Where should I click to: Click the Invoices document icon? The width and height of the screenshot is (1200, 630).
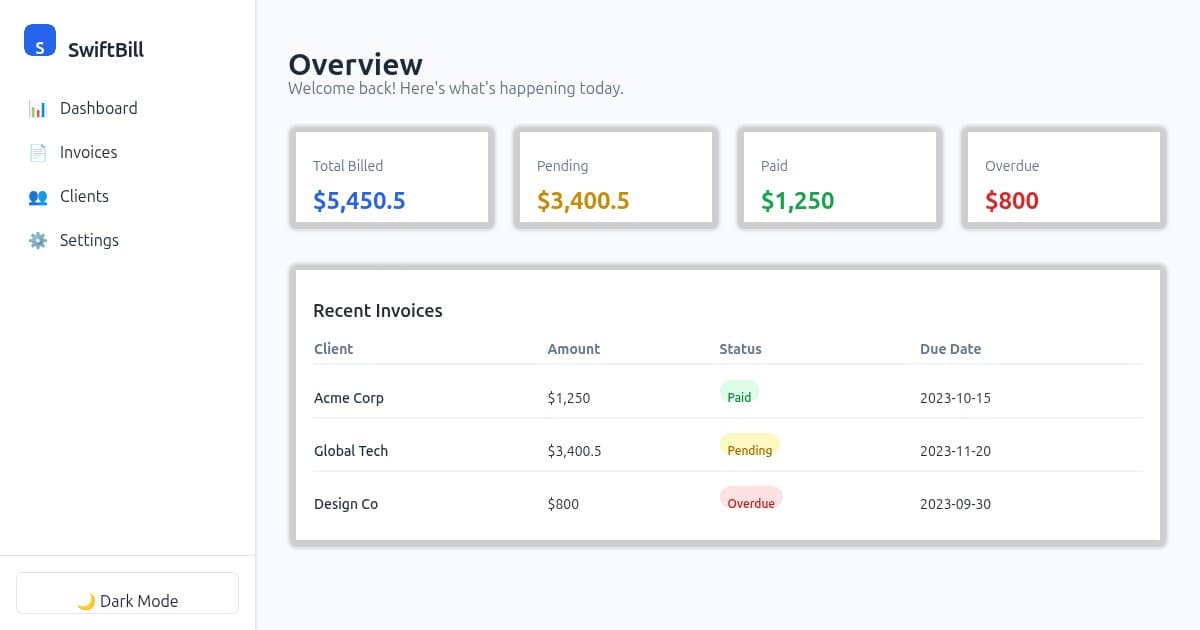(x=38, y=153)
